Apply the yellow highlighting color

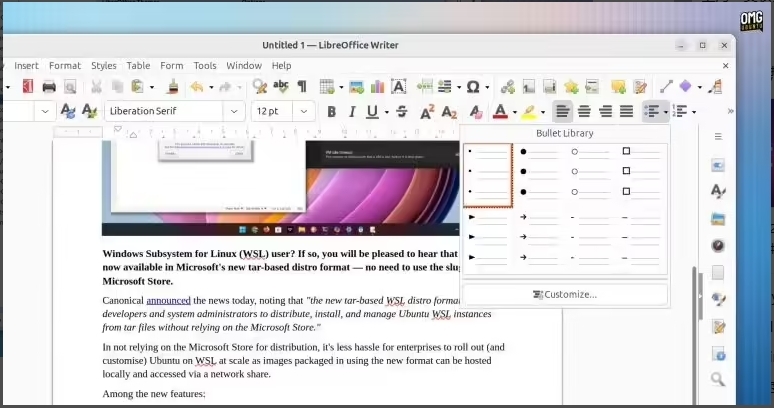529,112
